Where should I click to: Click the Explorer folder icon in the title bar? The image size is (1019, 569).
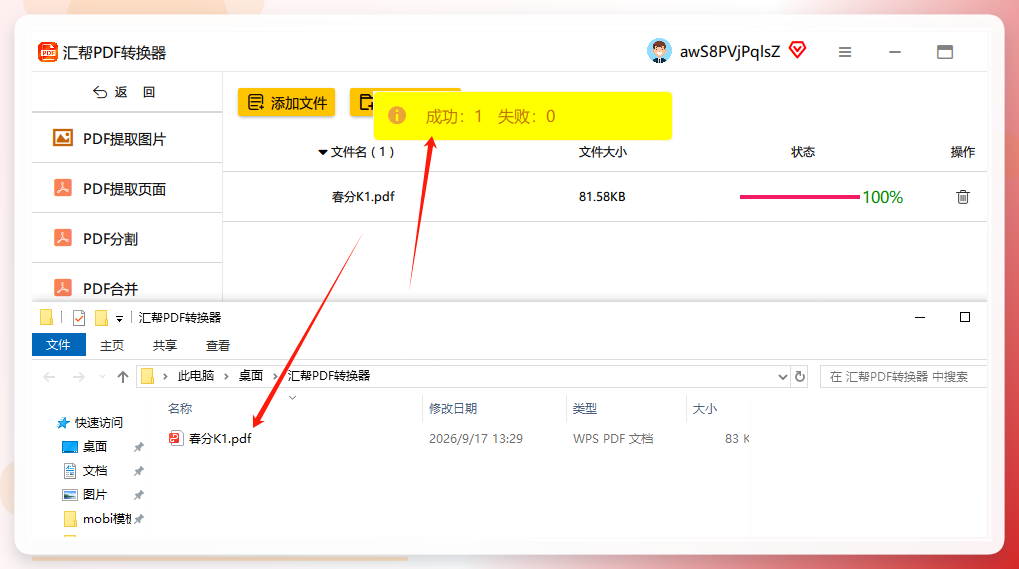46,317
